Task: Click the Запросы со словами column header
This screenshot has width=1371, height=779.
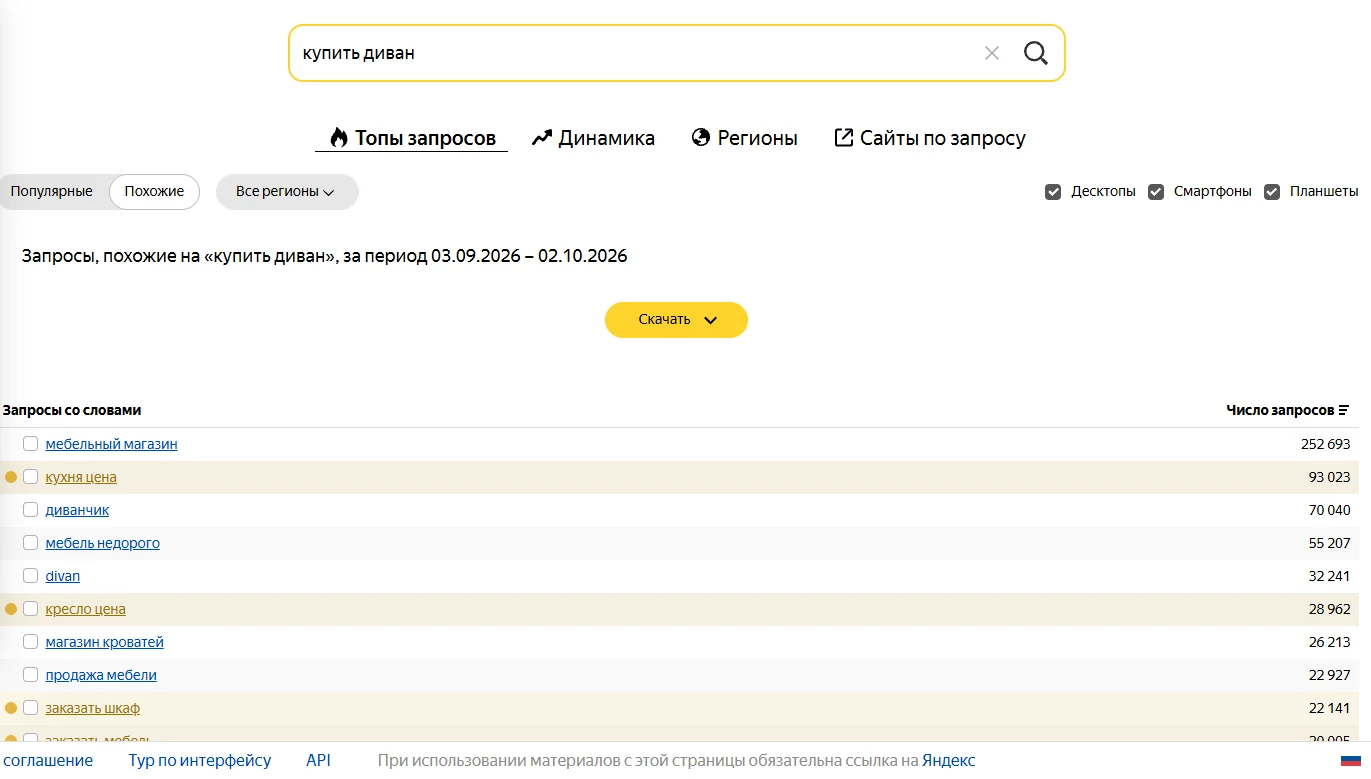Action: click(x=72, y=410)
